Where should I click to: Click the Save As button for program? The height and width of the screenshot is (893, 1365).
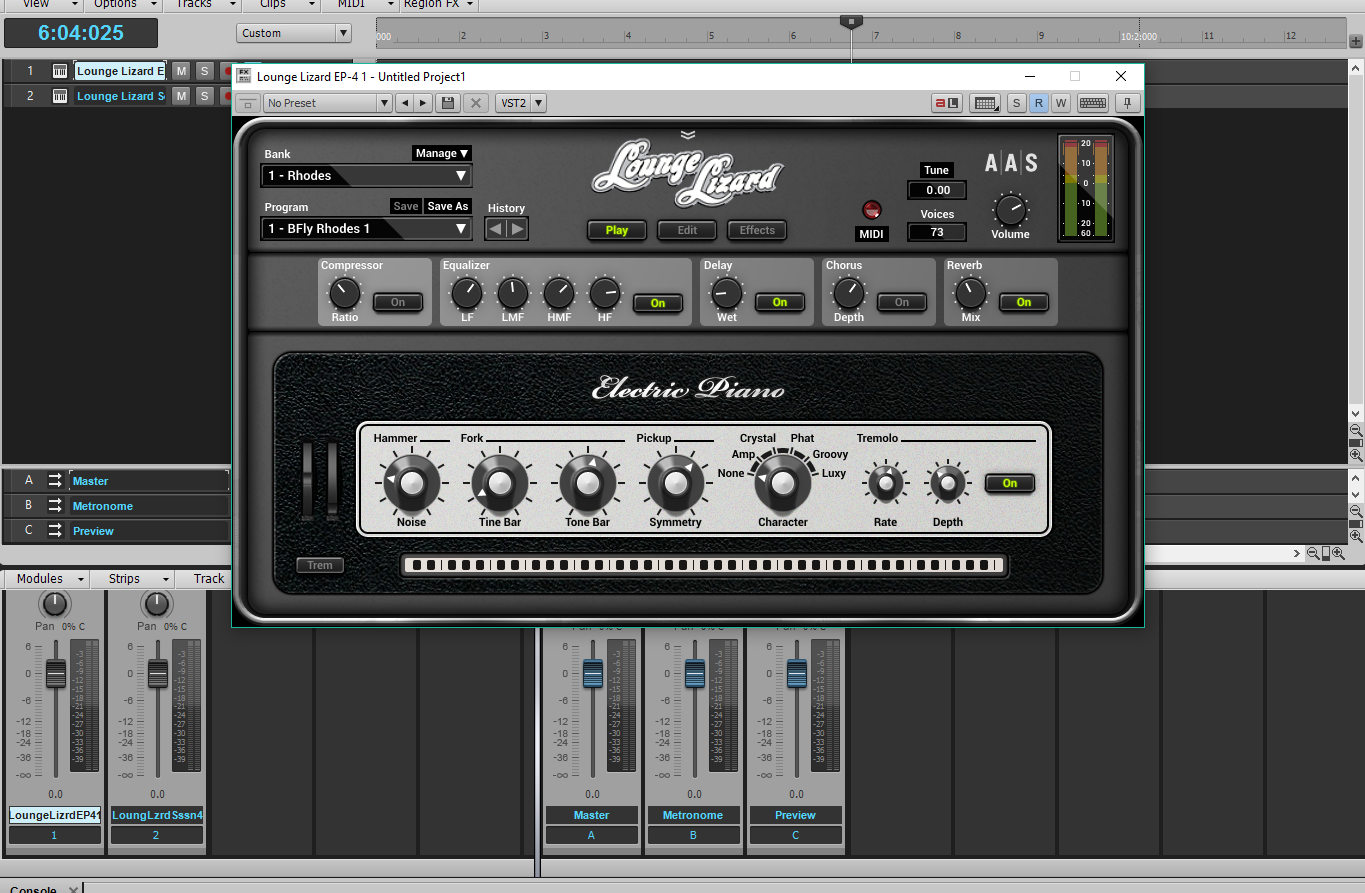(448, 206)
